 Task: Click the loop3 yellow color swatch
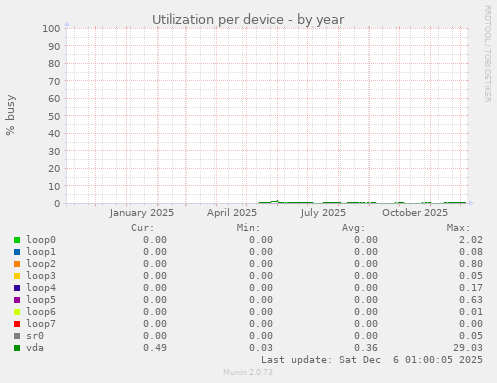point(17,276)
